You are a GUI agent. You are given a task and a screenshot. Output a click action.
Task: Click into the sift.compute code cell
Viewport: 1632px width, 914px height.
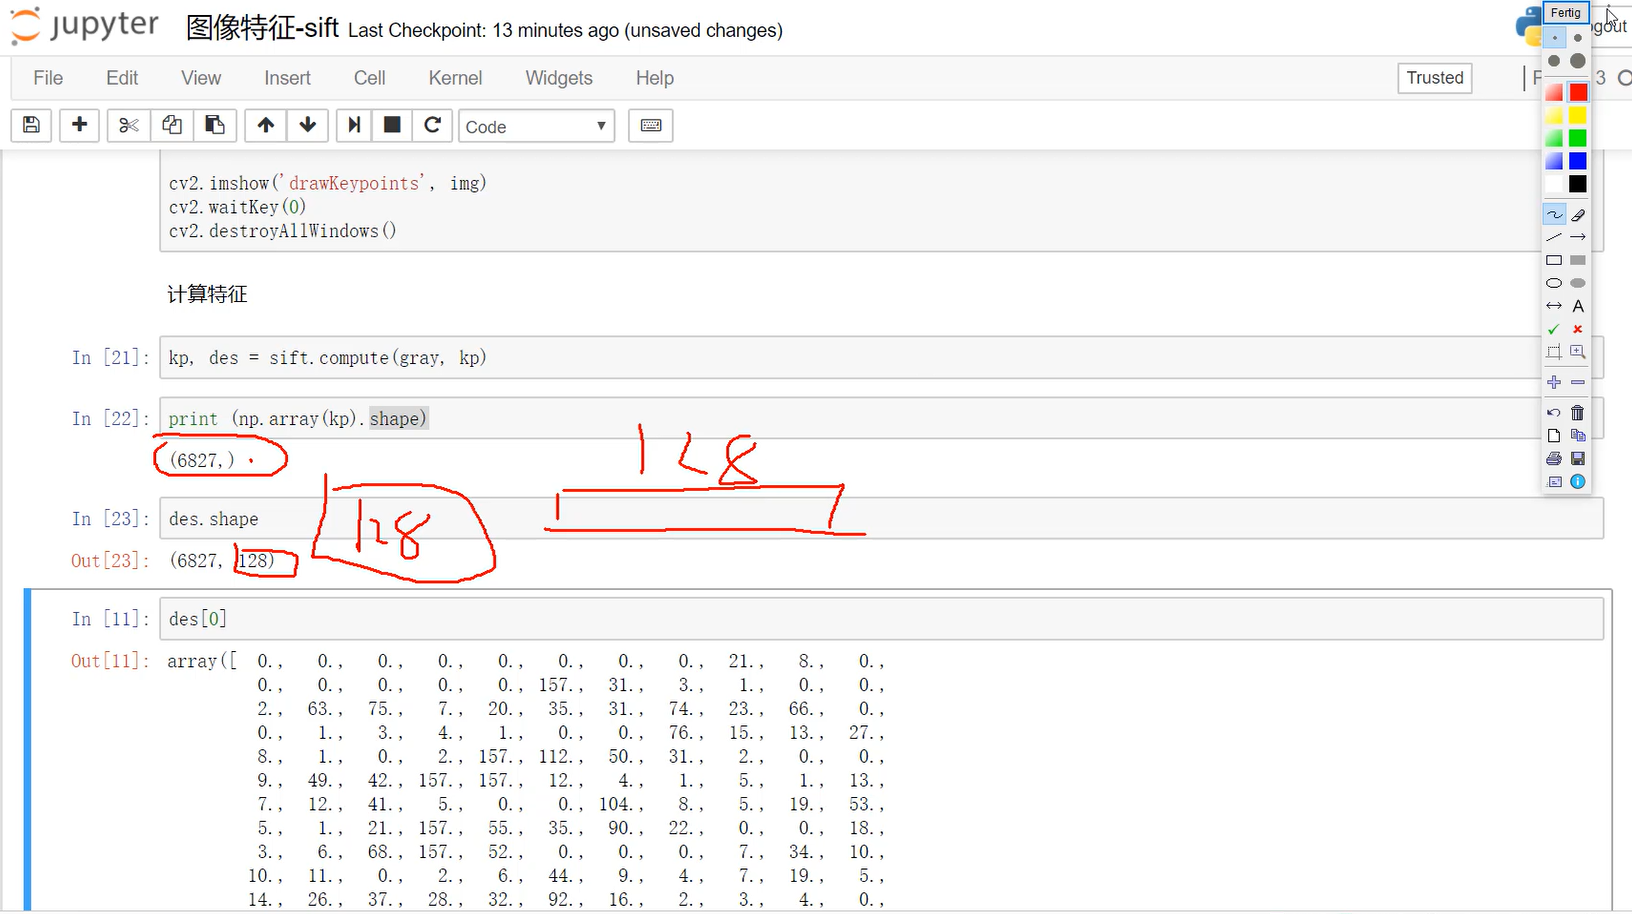pyautogui.click(x=880, y=358)
